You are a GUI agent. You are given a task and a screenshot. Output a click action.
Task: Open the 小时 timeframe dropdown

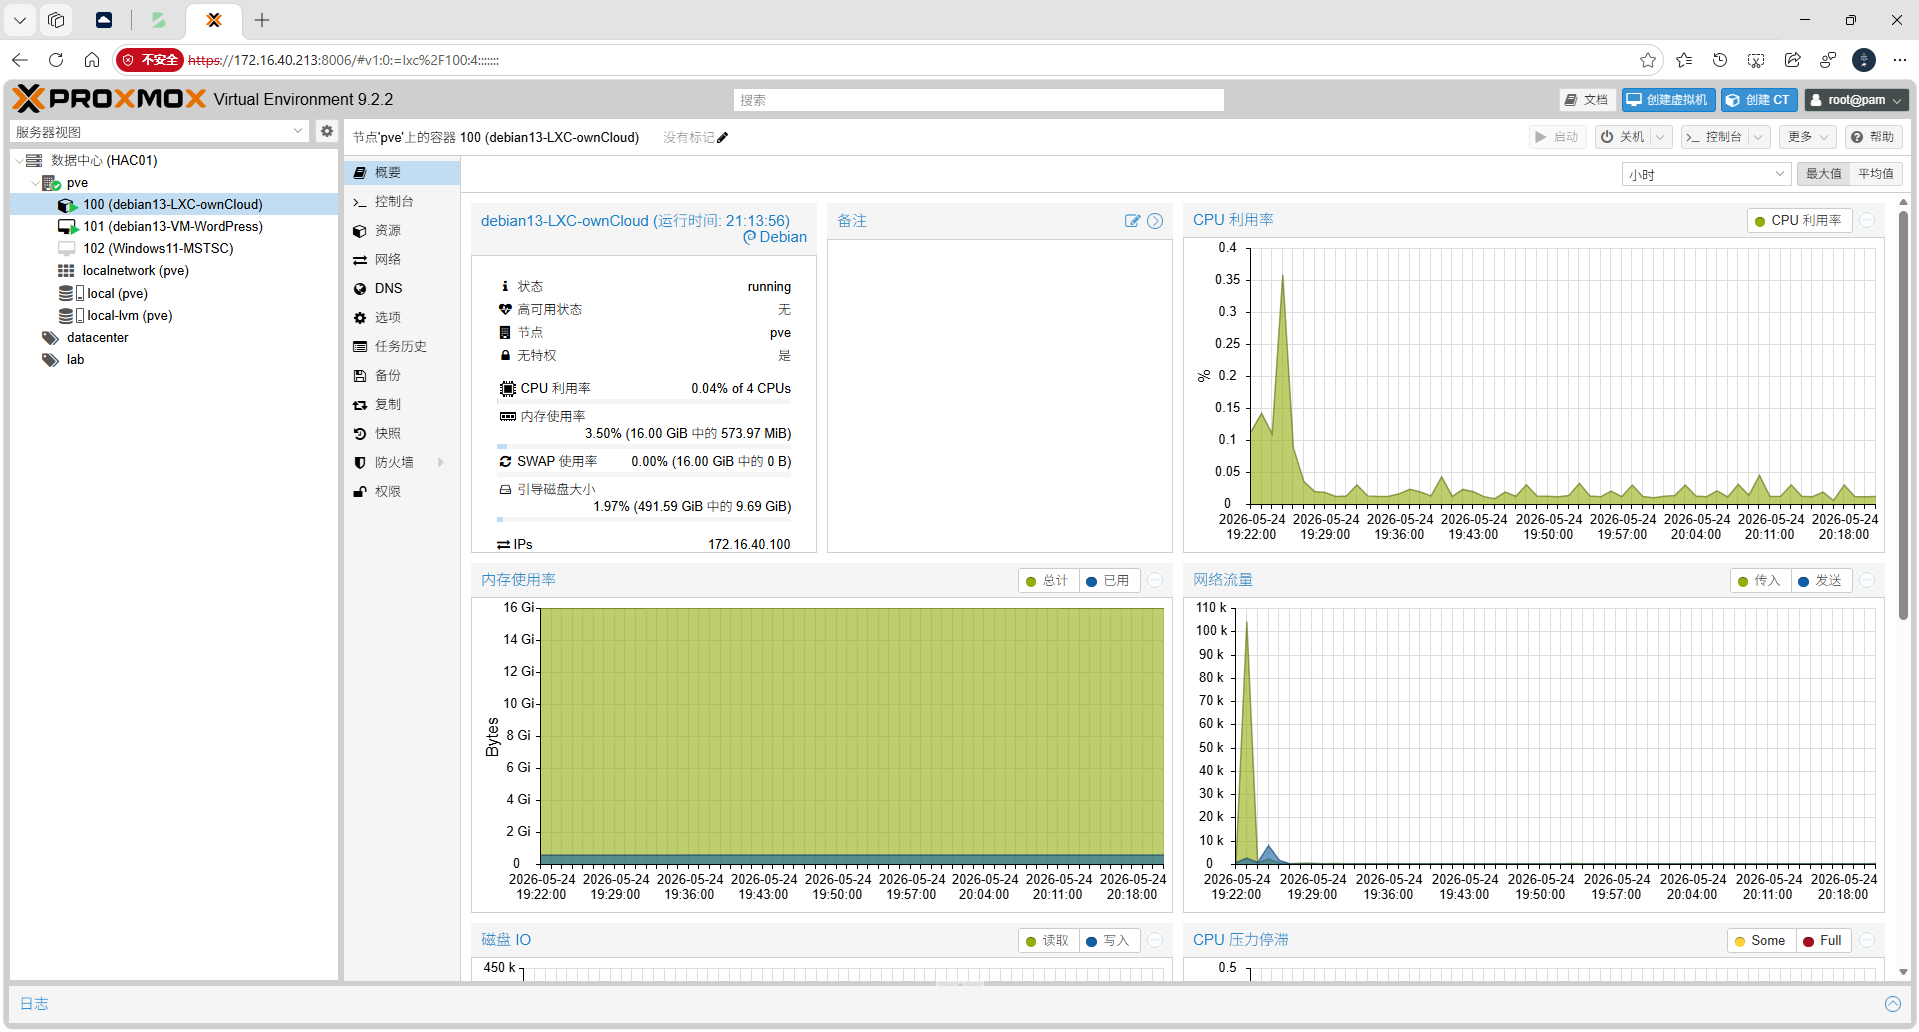click(1705, 175)
